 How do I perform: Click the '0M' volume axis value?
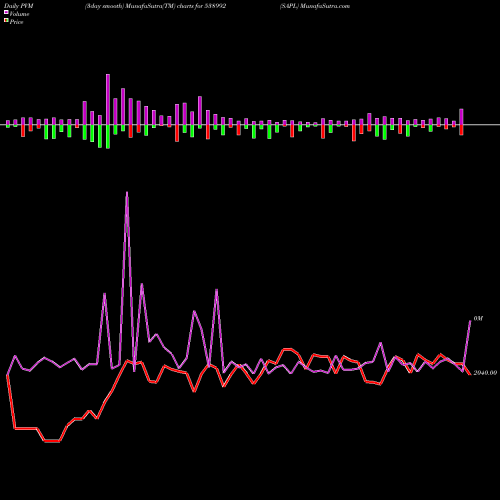[x=478, y=319]
